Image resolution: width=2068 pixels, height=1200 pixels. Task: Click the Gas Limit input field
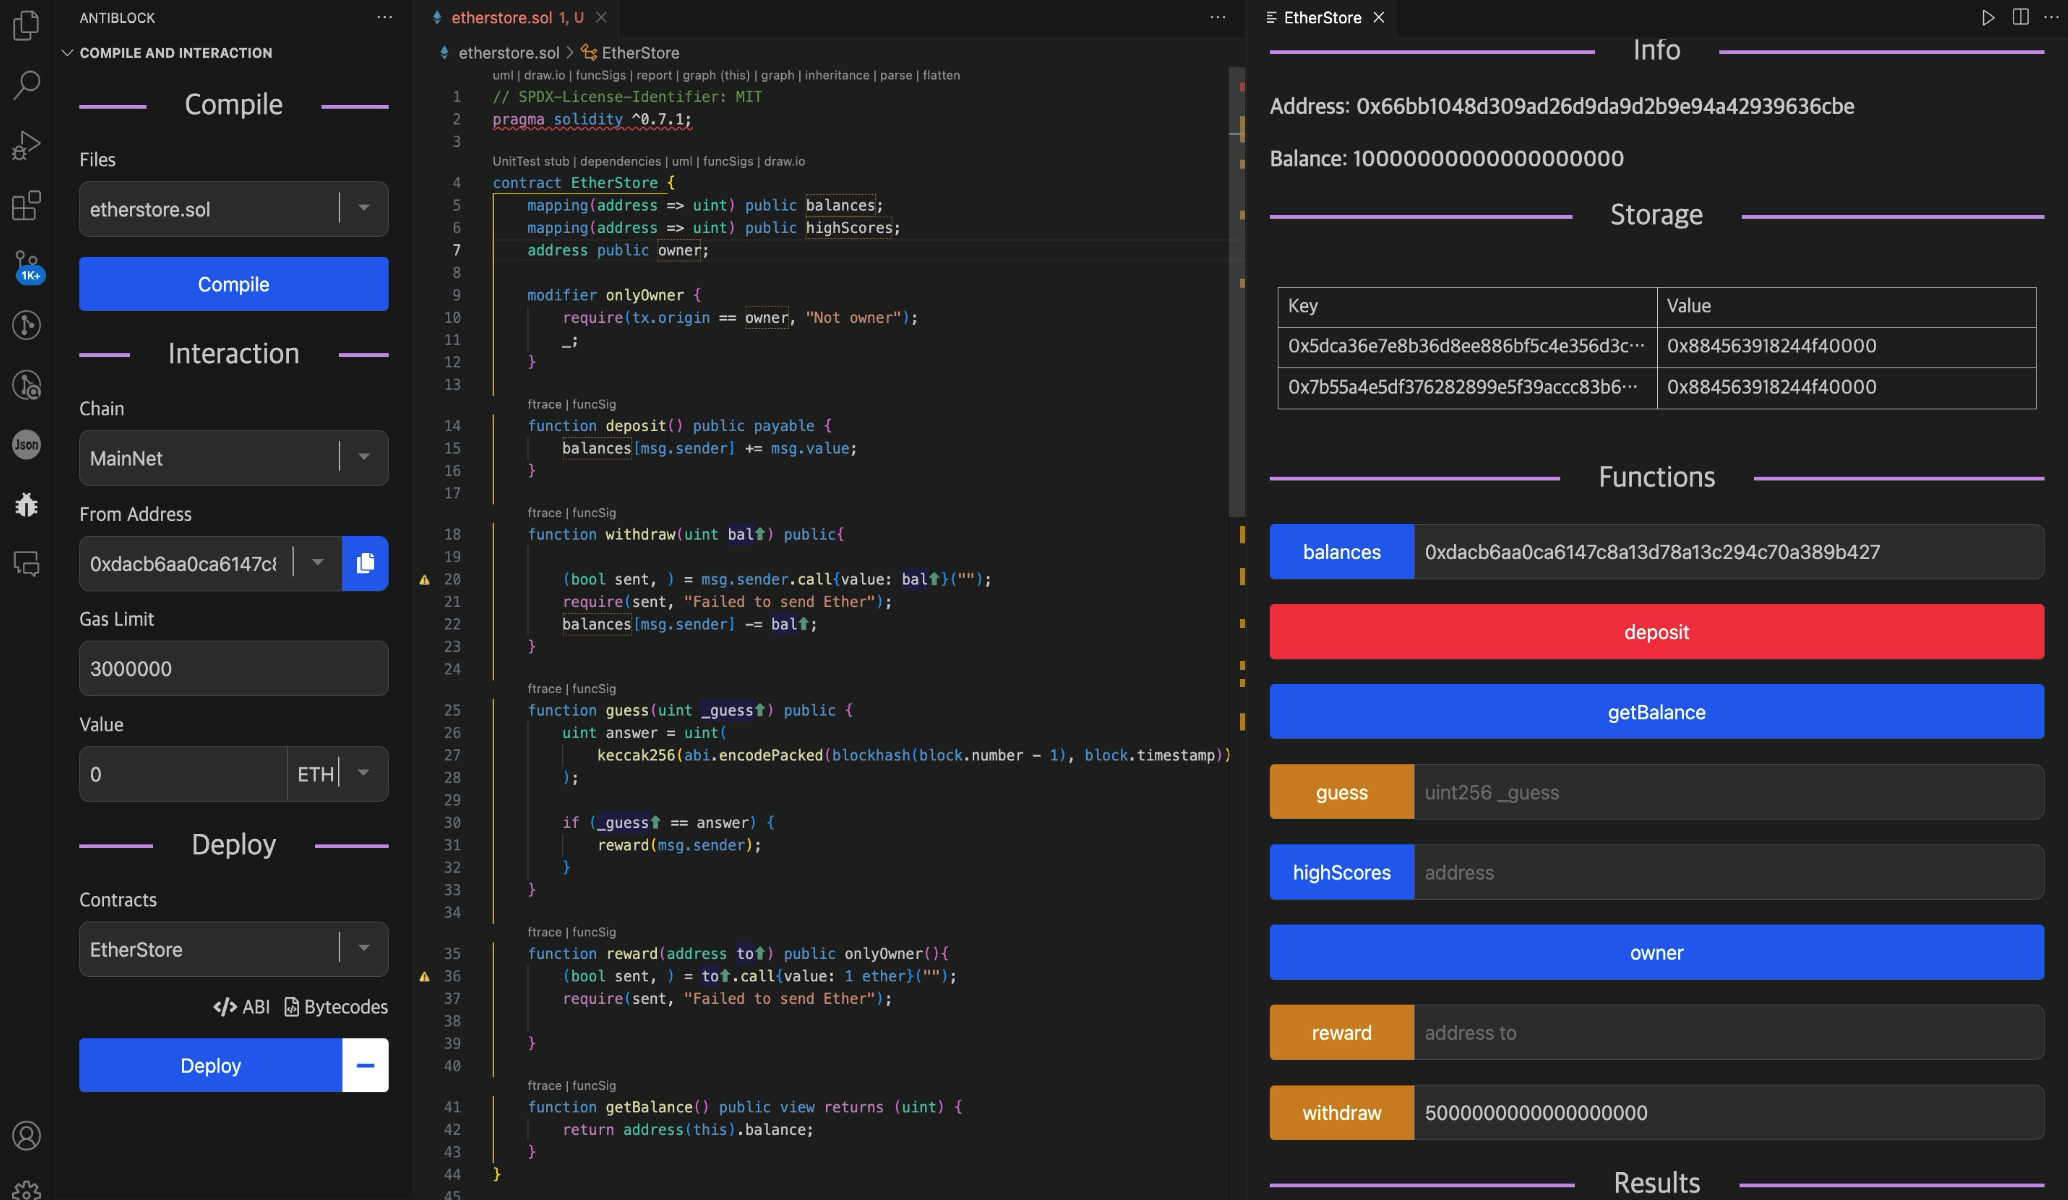point(233,668)
